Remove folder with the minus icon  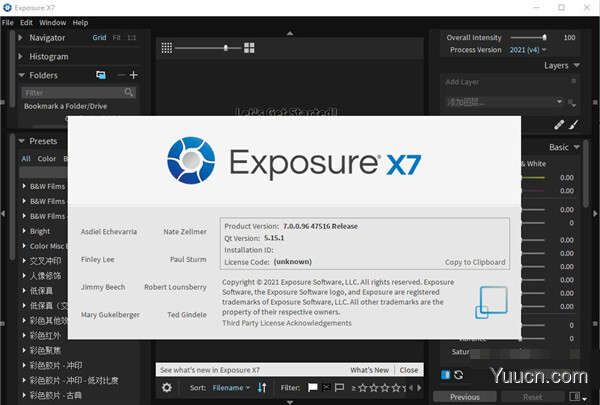tap(121, 75)
